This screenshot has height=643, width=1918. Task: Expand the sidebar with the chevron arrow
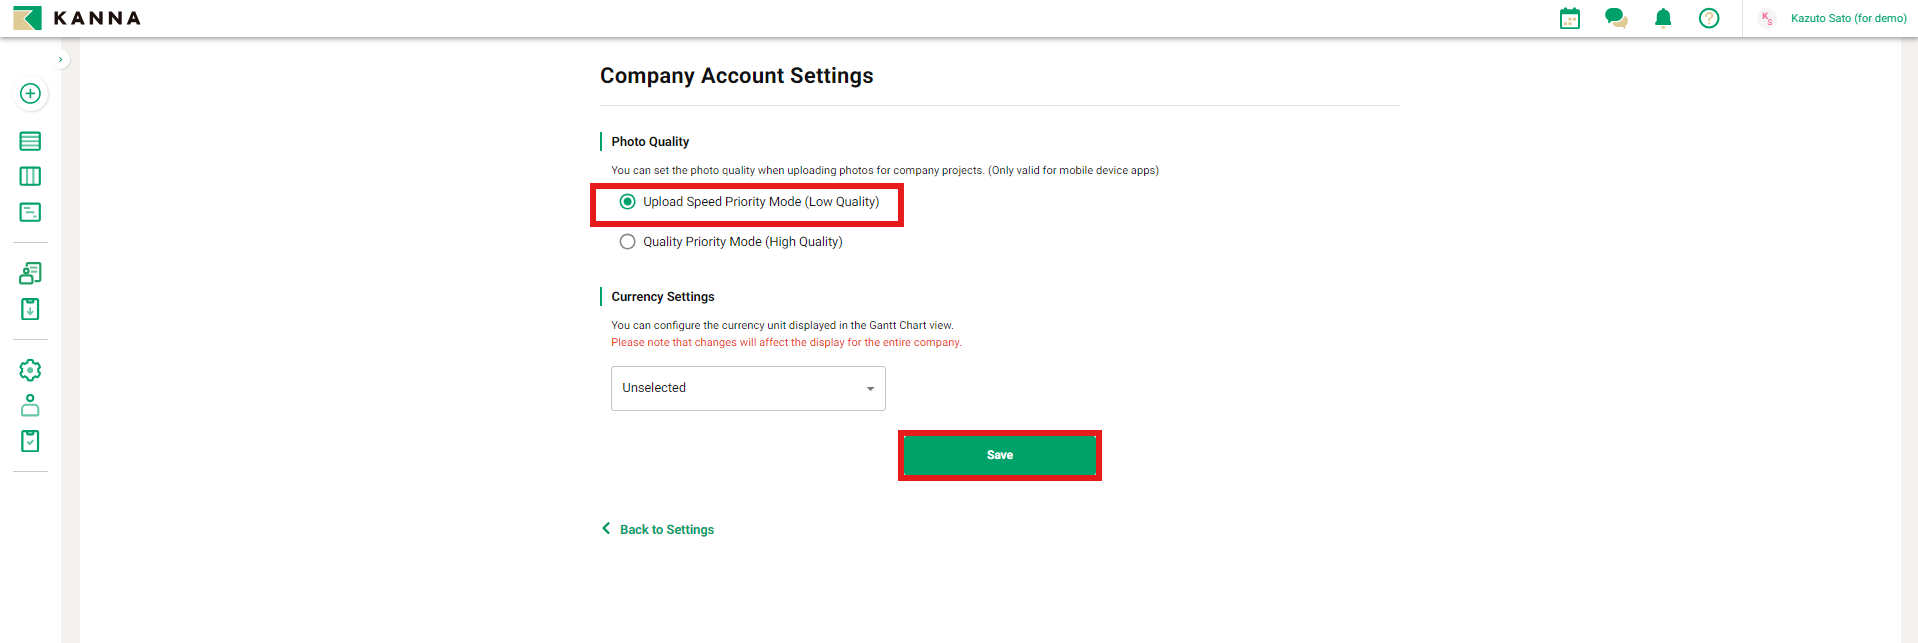(61, 60)
